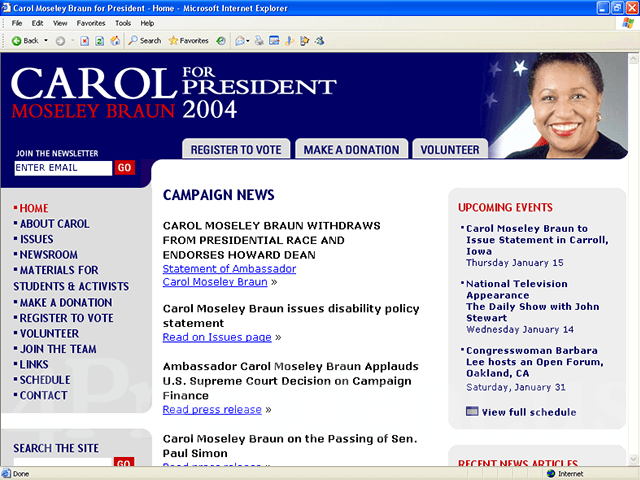Click the Search the Site GO button
This screenshot has width=640, height=480.
pos(124,462)
